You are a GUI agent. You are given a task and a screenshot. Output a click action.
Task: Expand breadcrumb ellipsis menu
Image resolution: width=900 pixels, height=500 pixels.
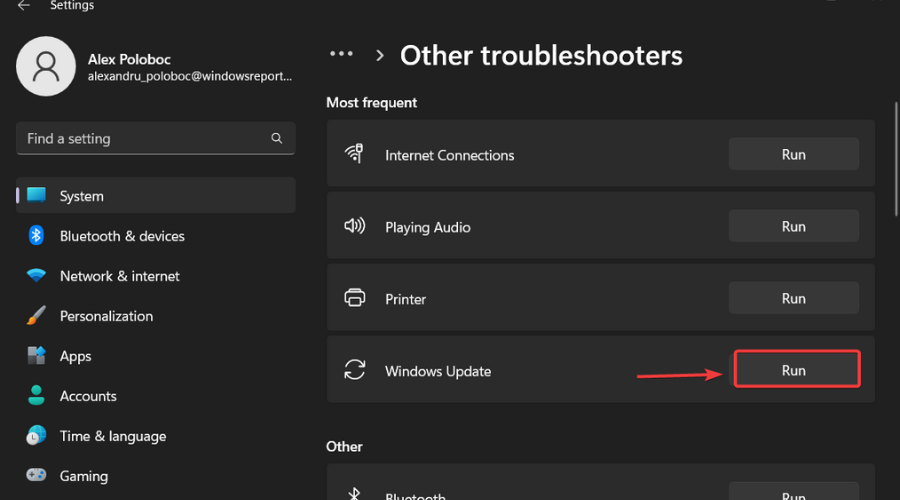(342, 55)
